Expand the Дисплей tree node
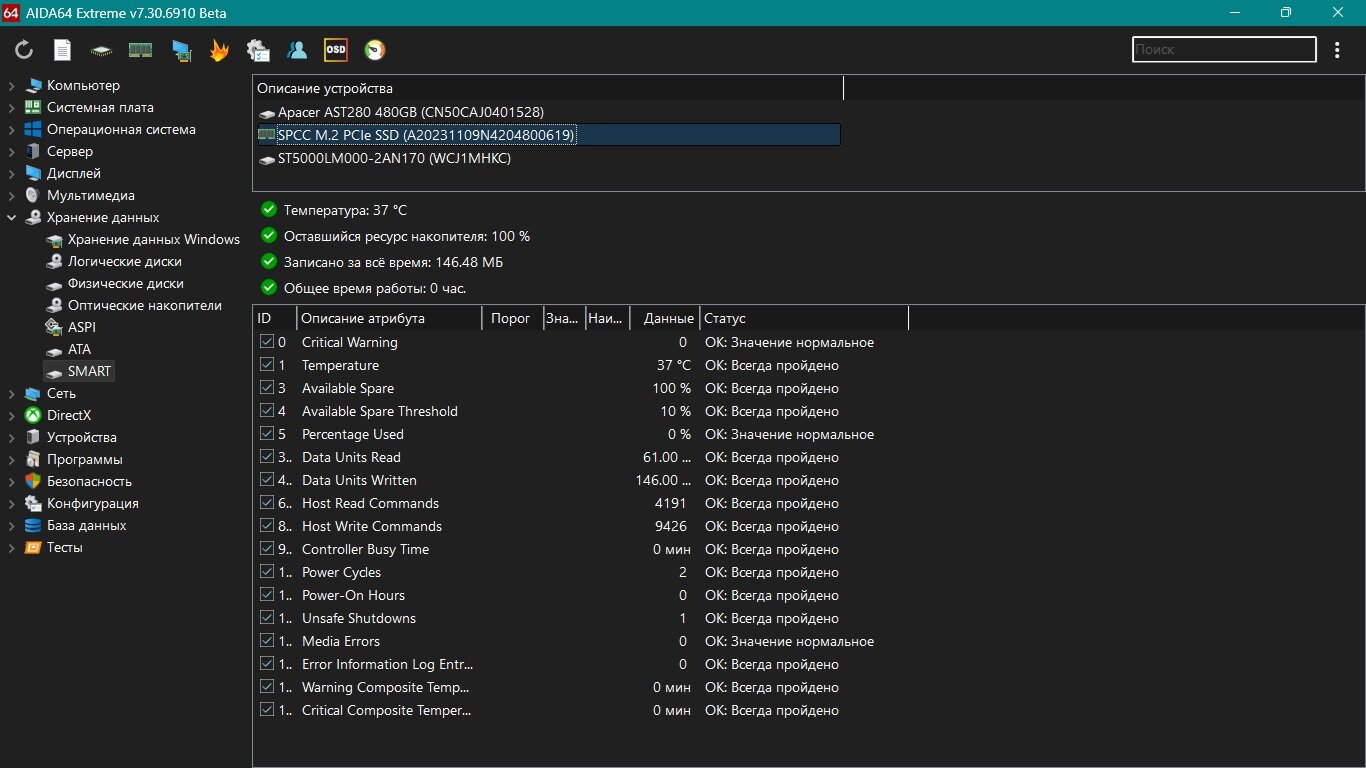 click(x=12, y=174)
